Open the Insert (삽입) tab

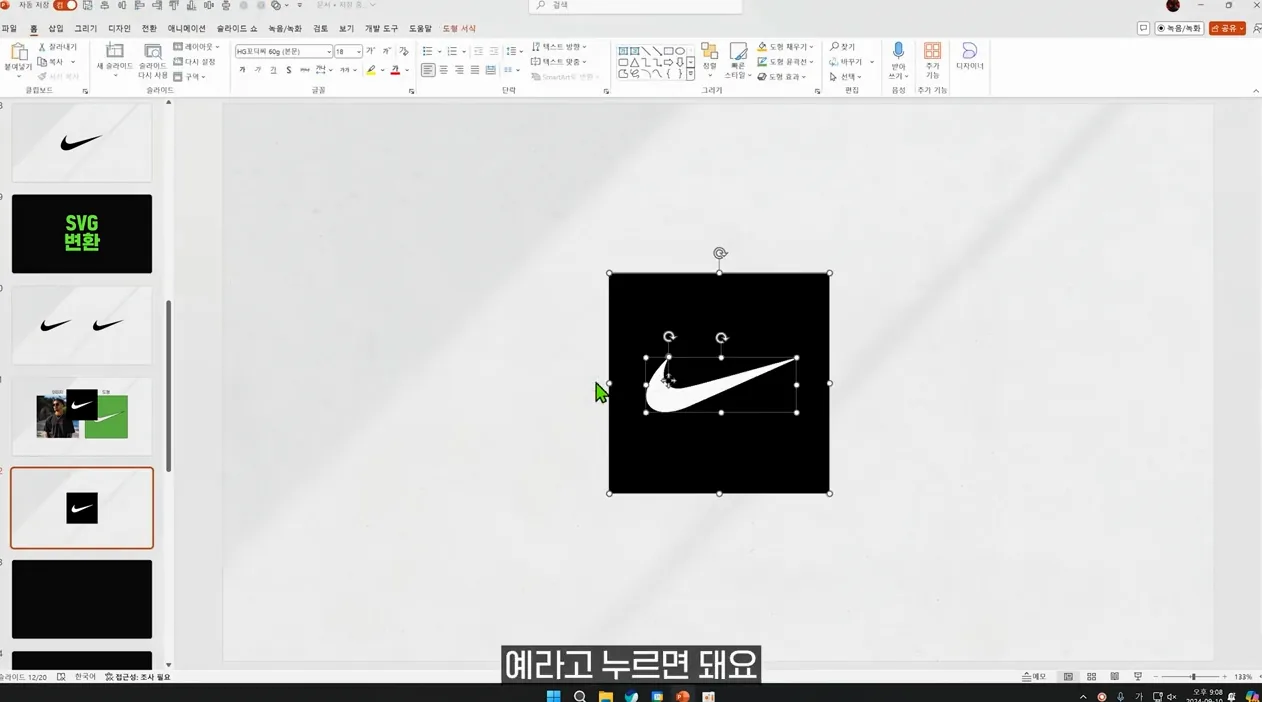click(x=56, y=29)
